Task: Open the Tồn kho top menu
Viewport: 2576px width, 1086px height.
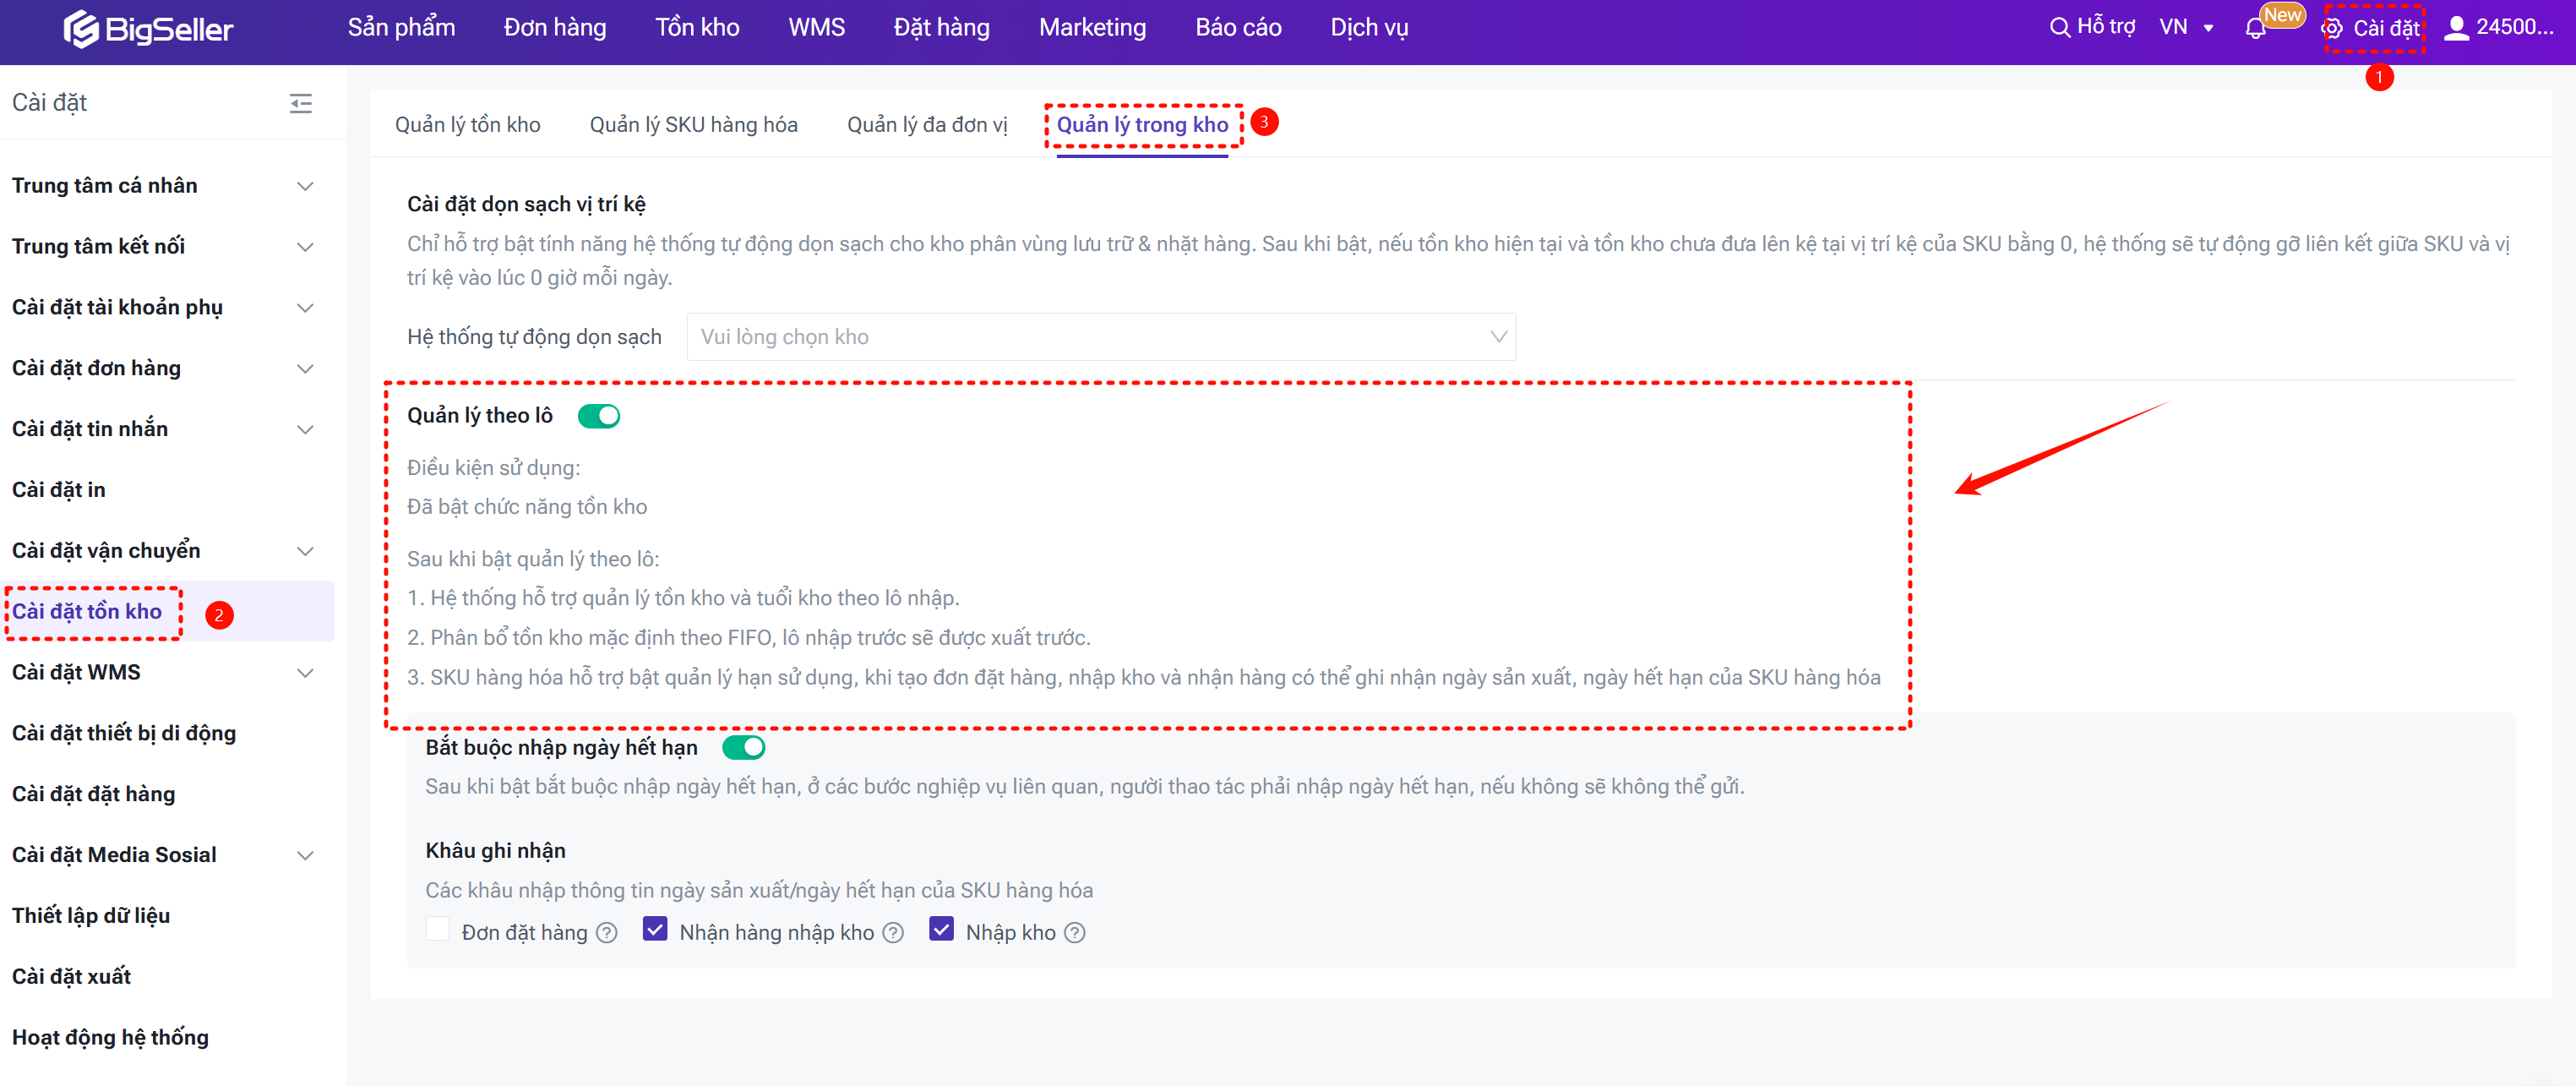Action: tap(697, 28)
